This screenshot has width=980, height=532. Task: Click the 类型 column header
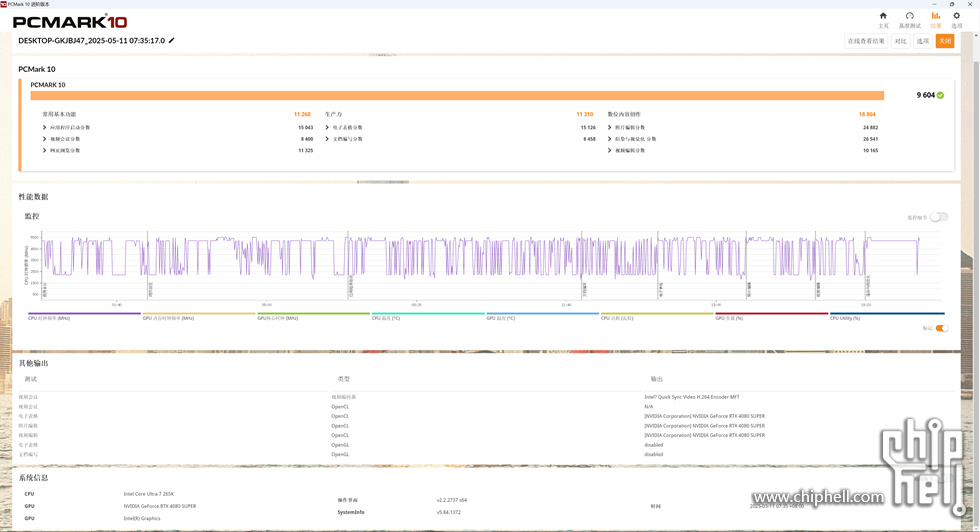344,379
